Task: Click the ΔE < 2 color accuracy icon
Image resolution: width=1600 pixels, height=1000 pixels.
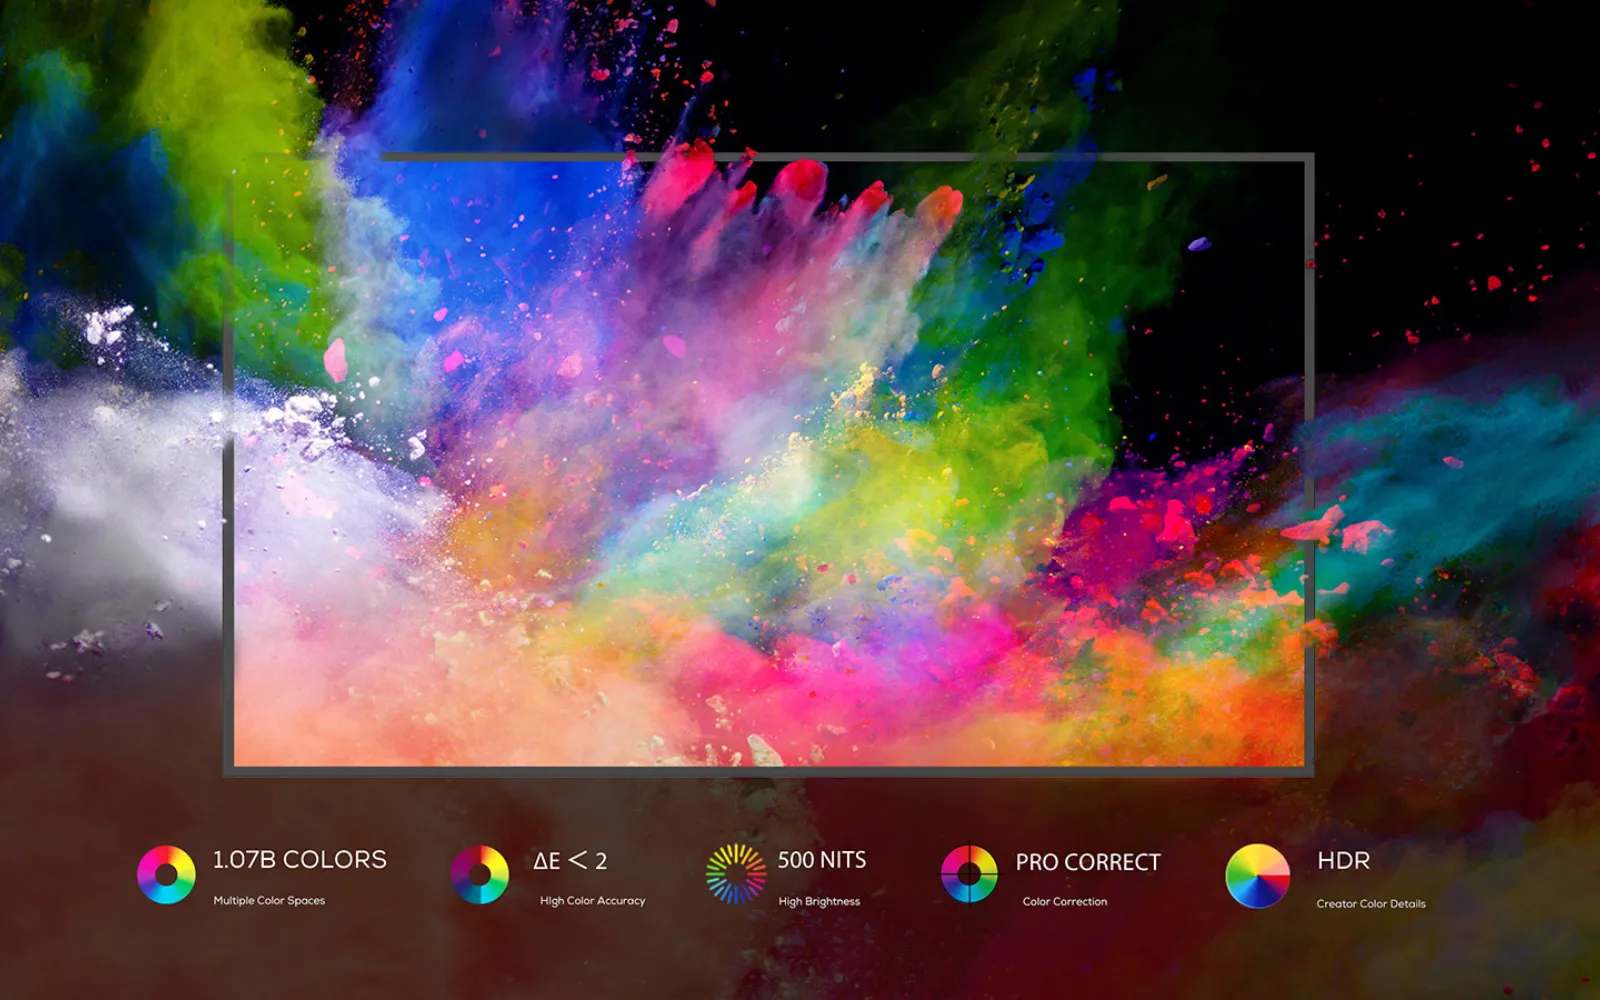Action: (480, 875)
